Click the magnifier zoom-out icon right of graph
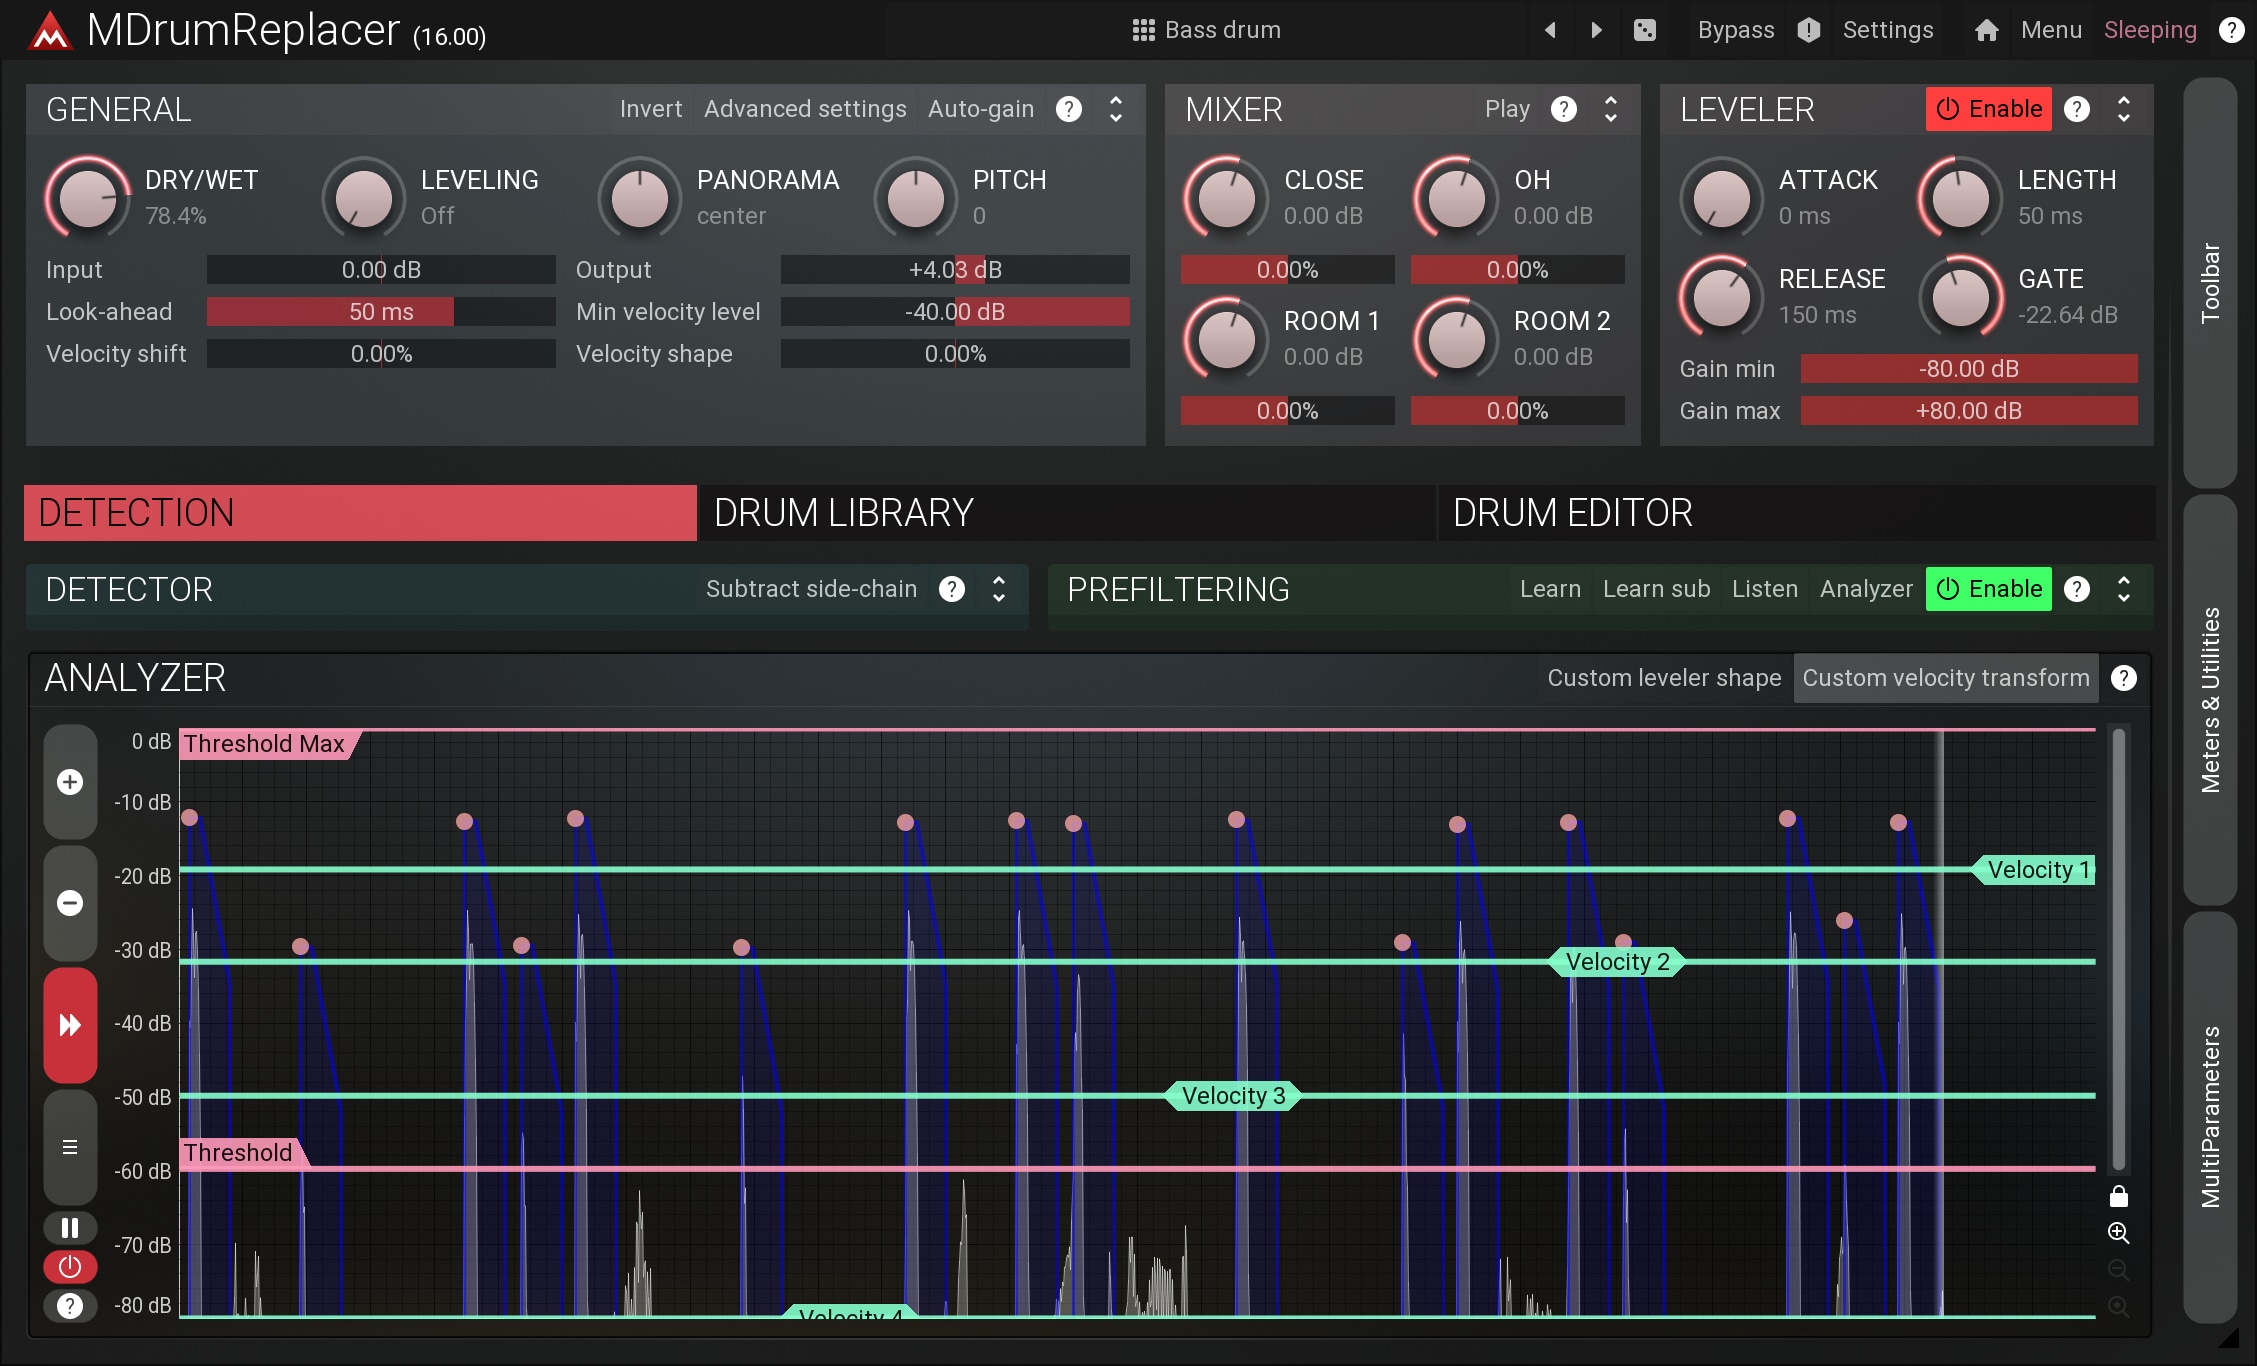 [x=2118, y=1270]
